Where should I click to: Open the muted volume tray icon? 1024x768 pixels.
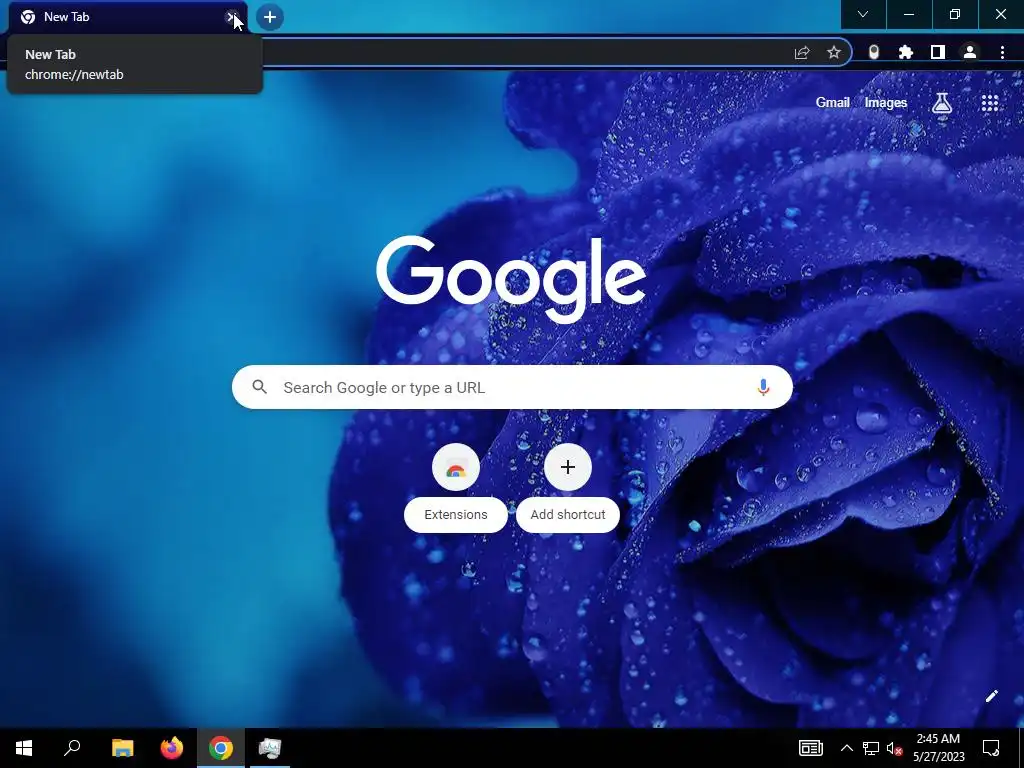894,748
